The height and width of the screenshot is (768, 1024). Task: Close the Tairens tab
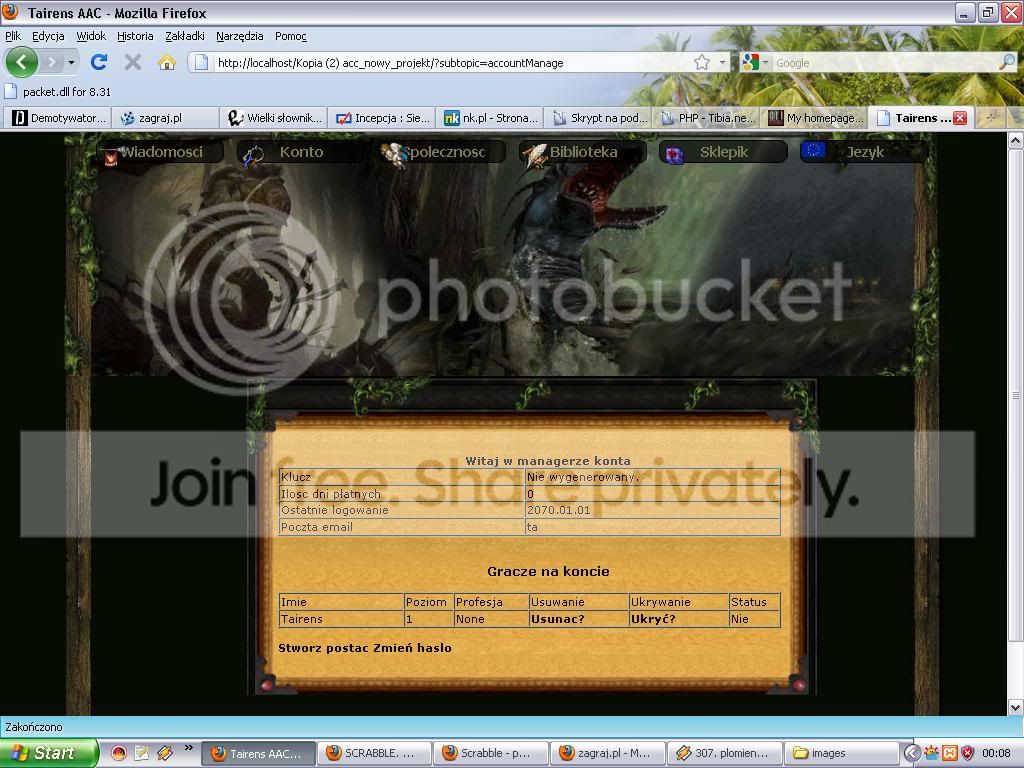click(959, 118)
